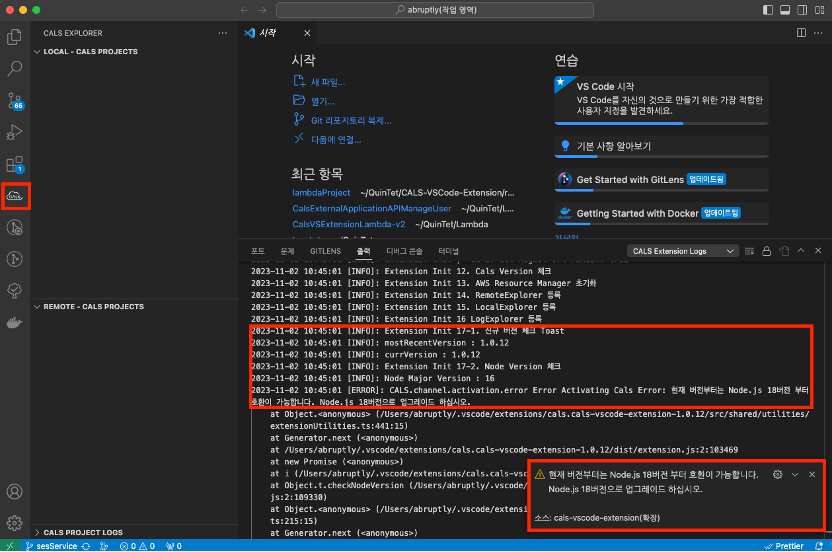832x552 pixels.
Task: Open Get Started with GitLens walkthrough
Action: 661,180
